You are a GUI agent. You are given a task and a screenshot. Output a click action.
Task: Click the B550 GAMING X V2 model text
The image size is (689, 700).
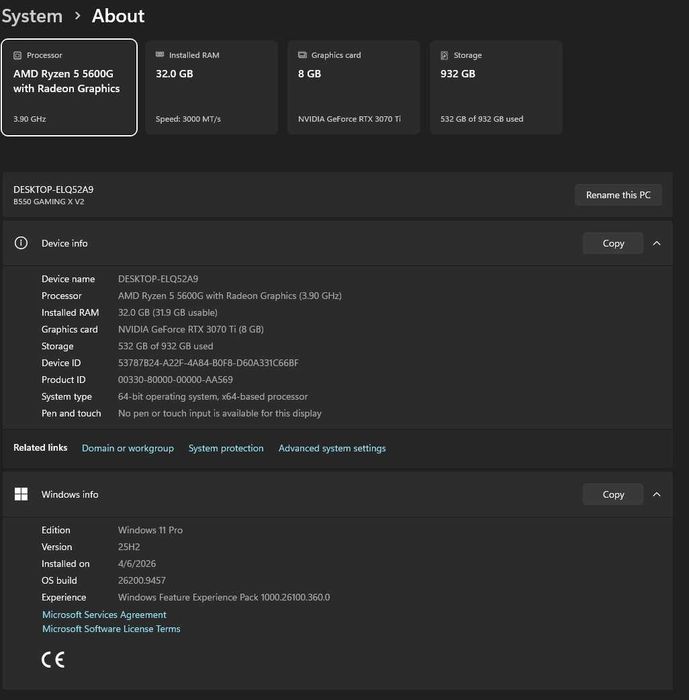(x=49, y=202)
